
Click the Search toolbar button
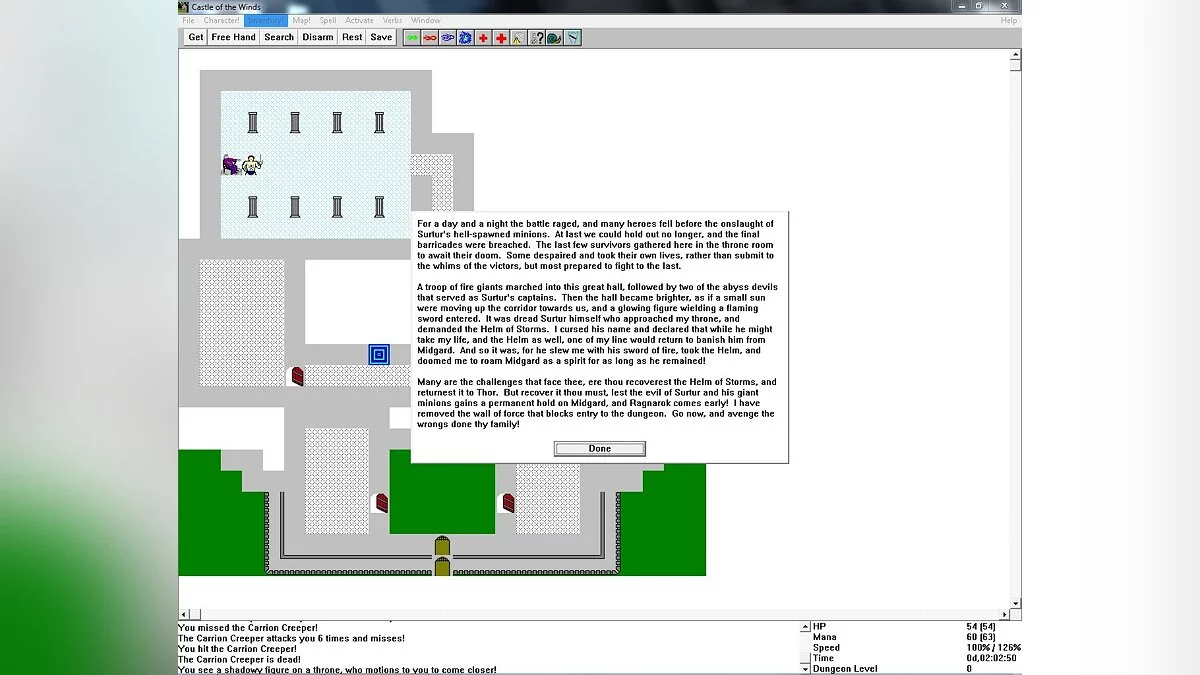tap(279, 37)
